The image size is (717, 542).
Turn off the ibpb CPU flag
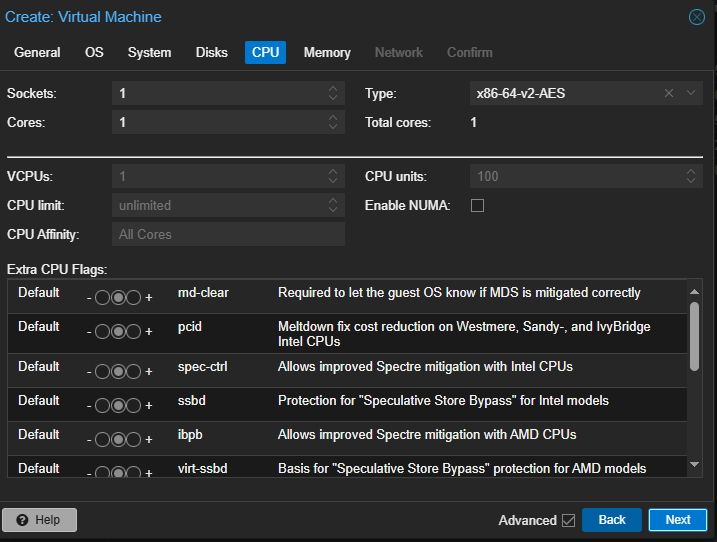pyautogui.click(x=103, y=439)
